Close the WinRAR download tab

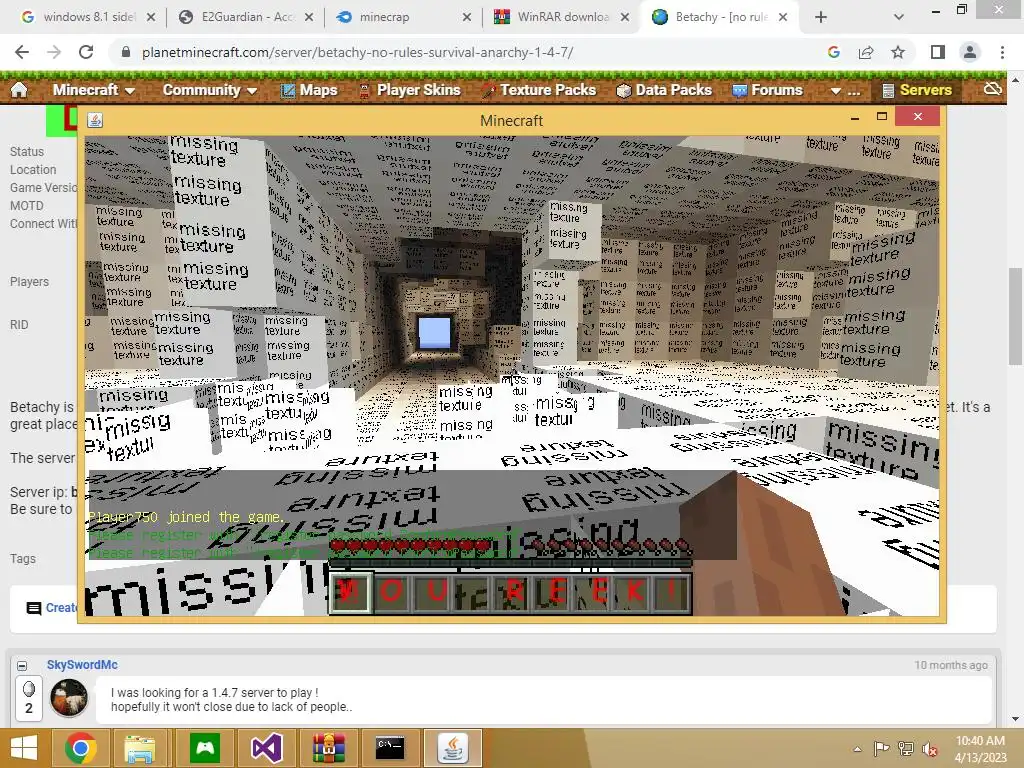coord(625,18)
